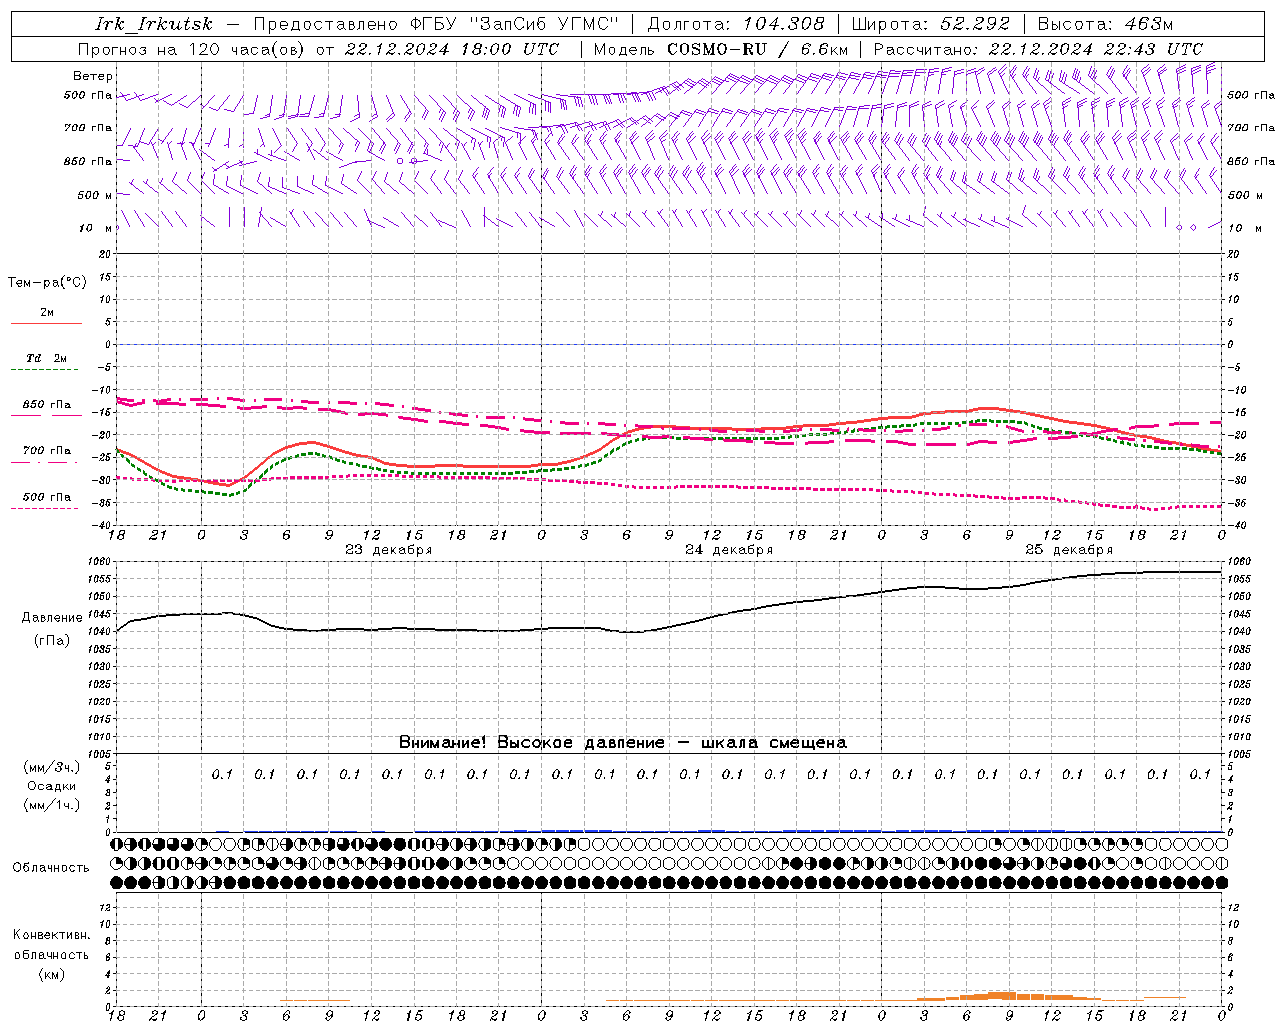
Task: Select the Тем-ра(°C) axis label
Action: pos(47,282)
